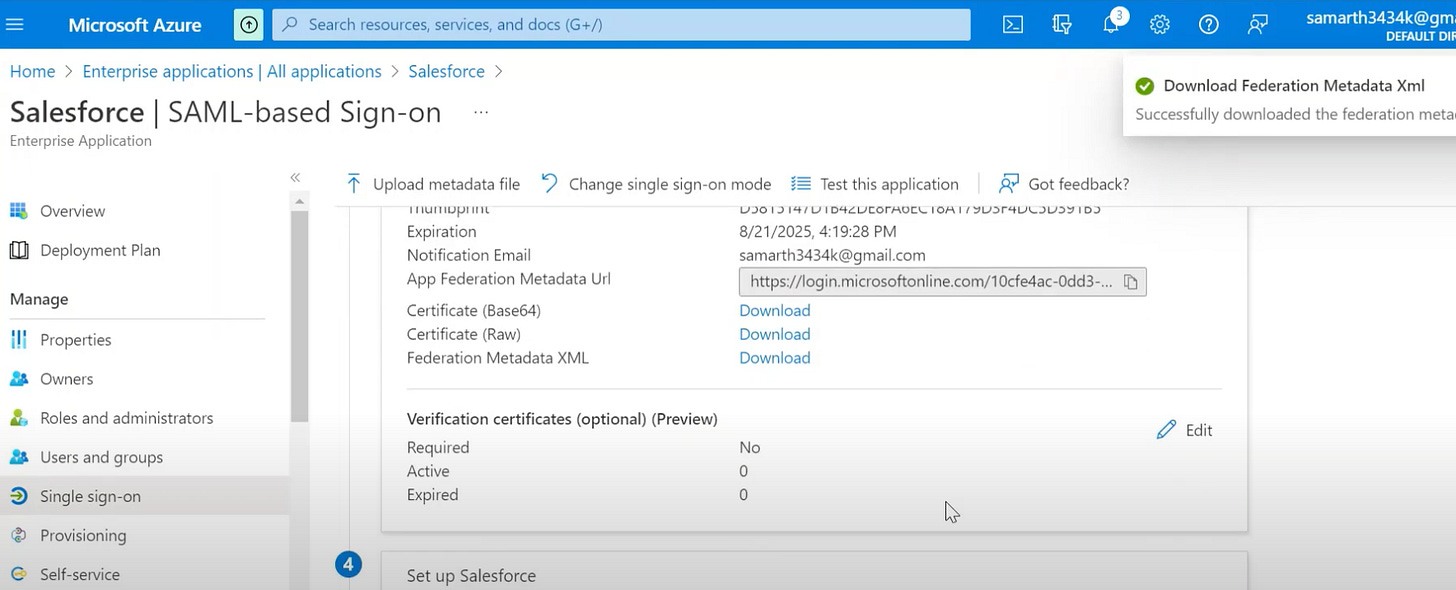
Task: Click the Test this application list icon
Action: (800, 184)
